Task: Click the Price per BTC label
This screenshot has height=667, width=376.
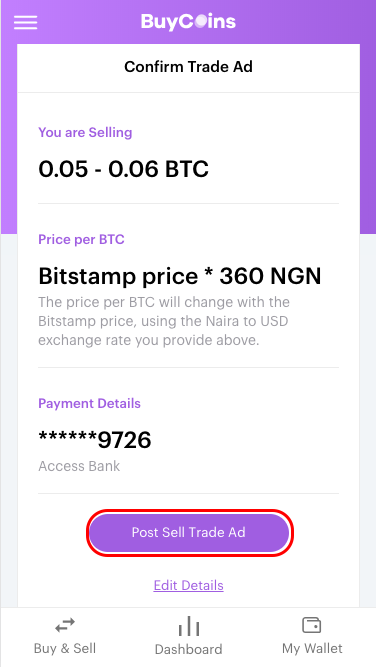Action: [x=81, y=239]
